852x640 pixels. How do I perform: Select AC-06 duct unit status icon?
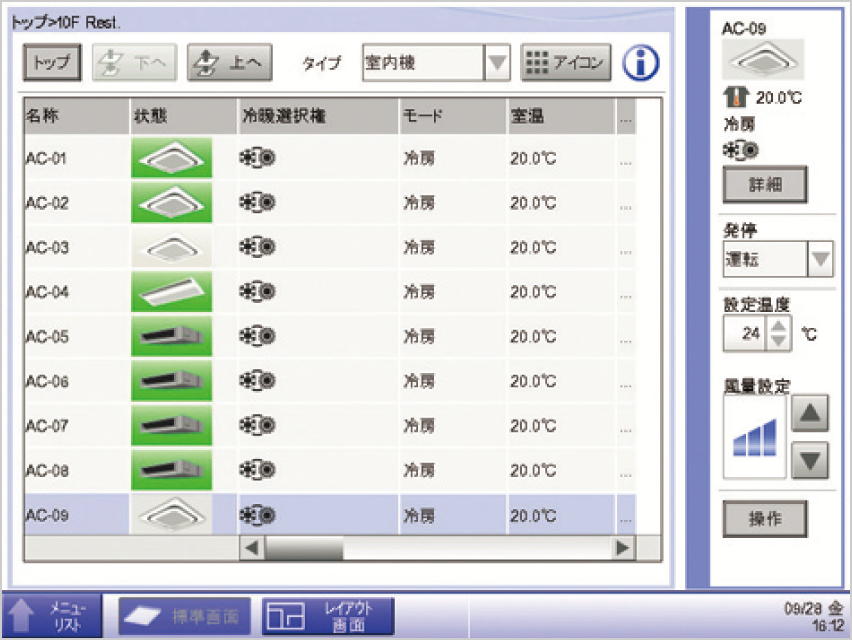[172, 381]
